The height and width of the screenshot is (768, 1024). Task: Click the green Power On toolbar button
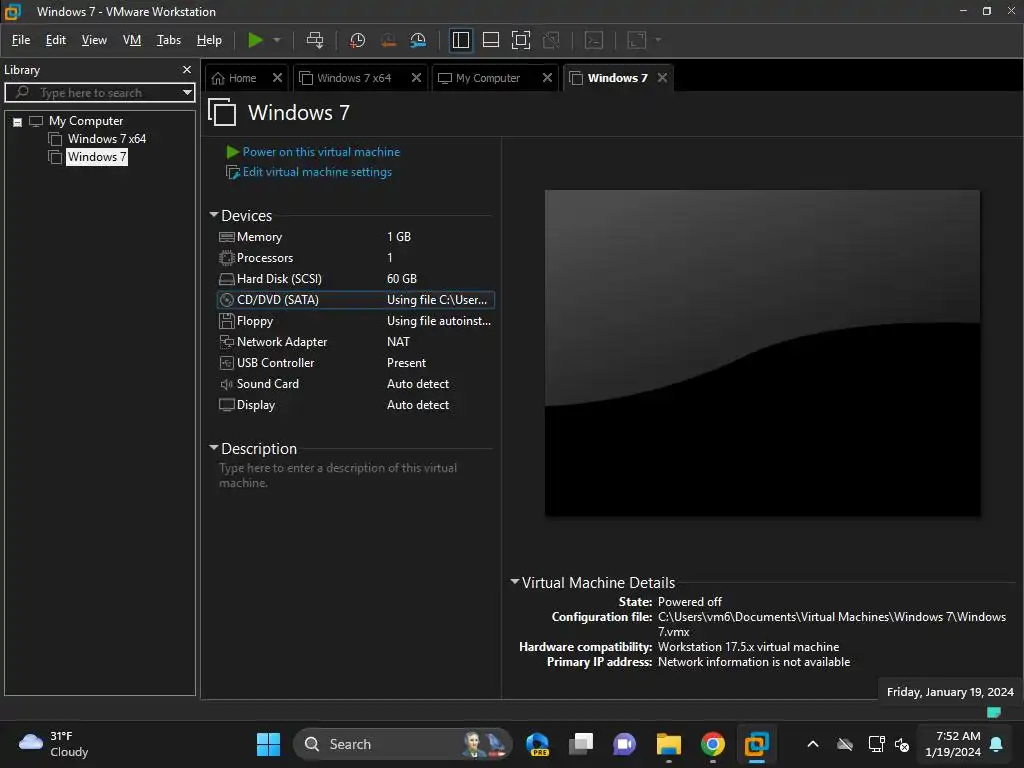(x=255, y=40)
